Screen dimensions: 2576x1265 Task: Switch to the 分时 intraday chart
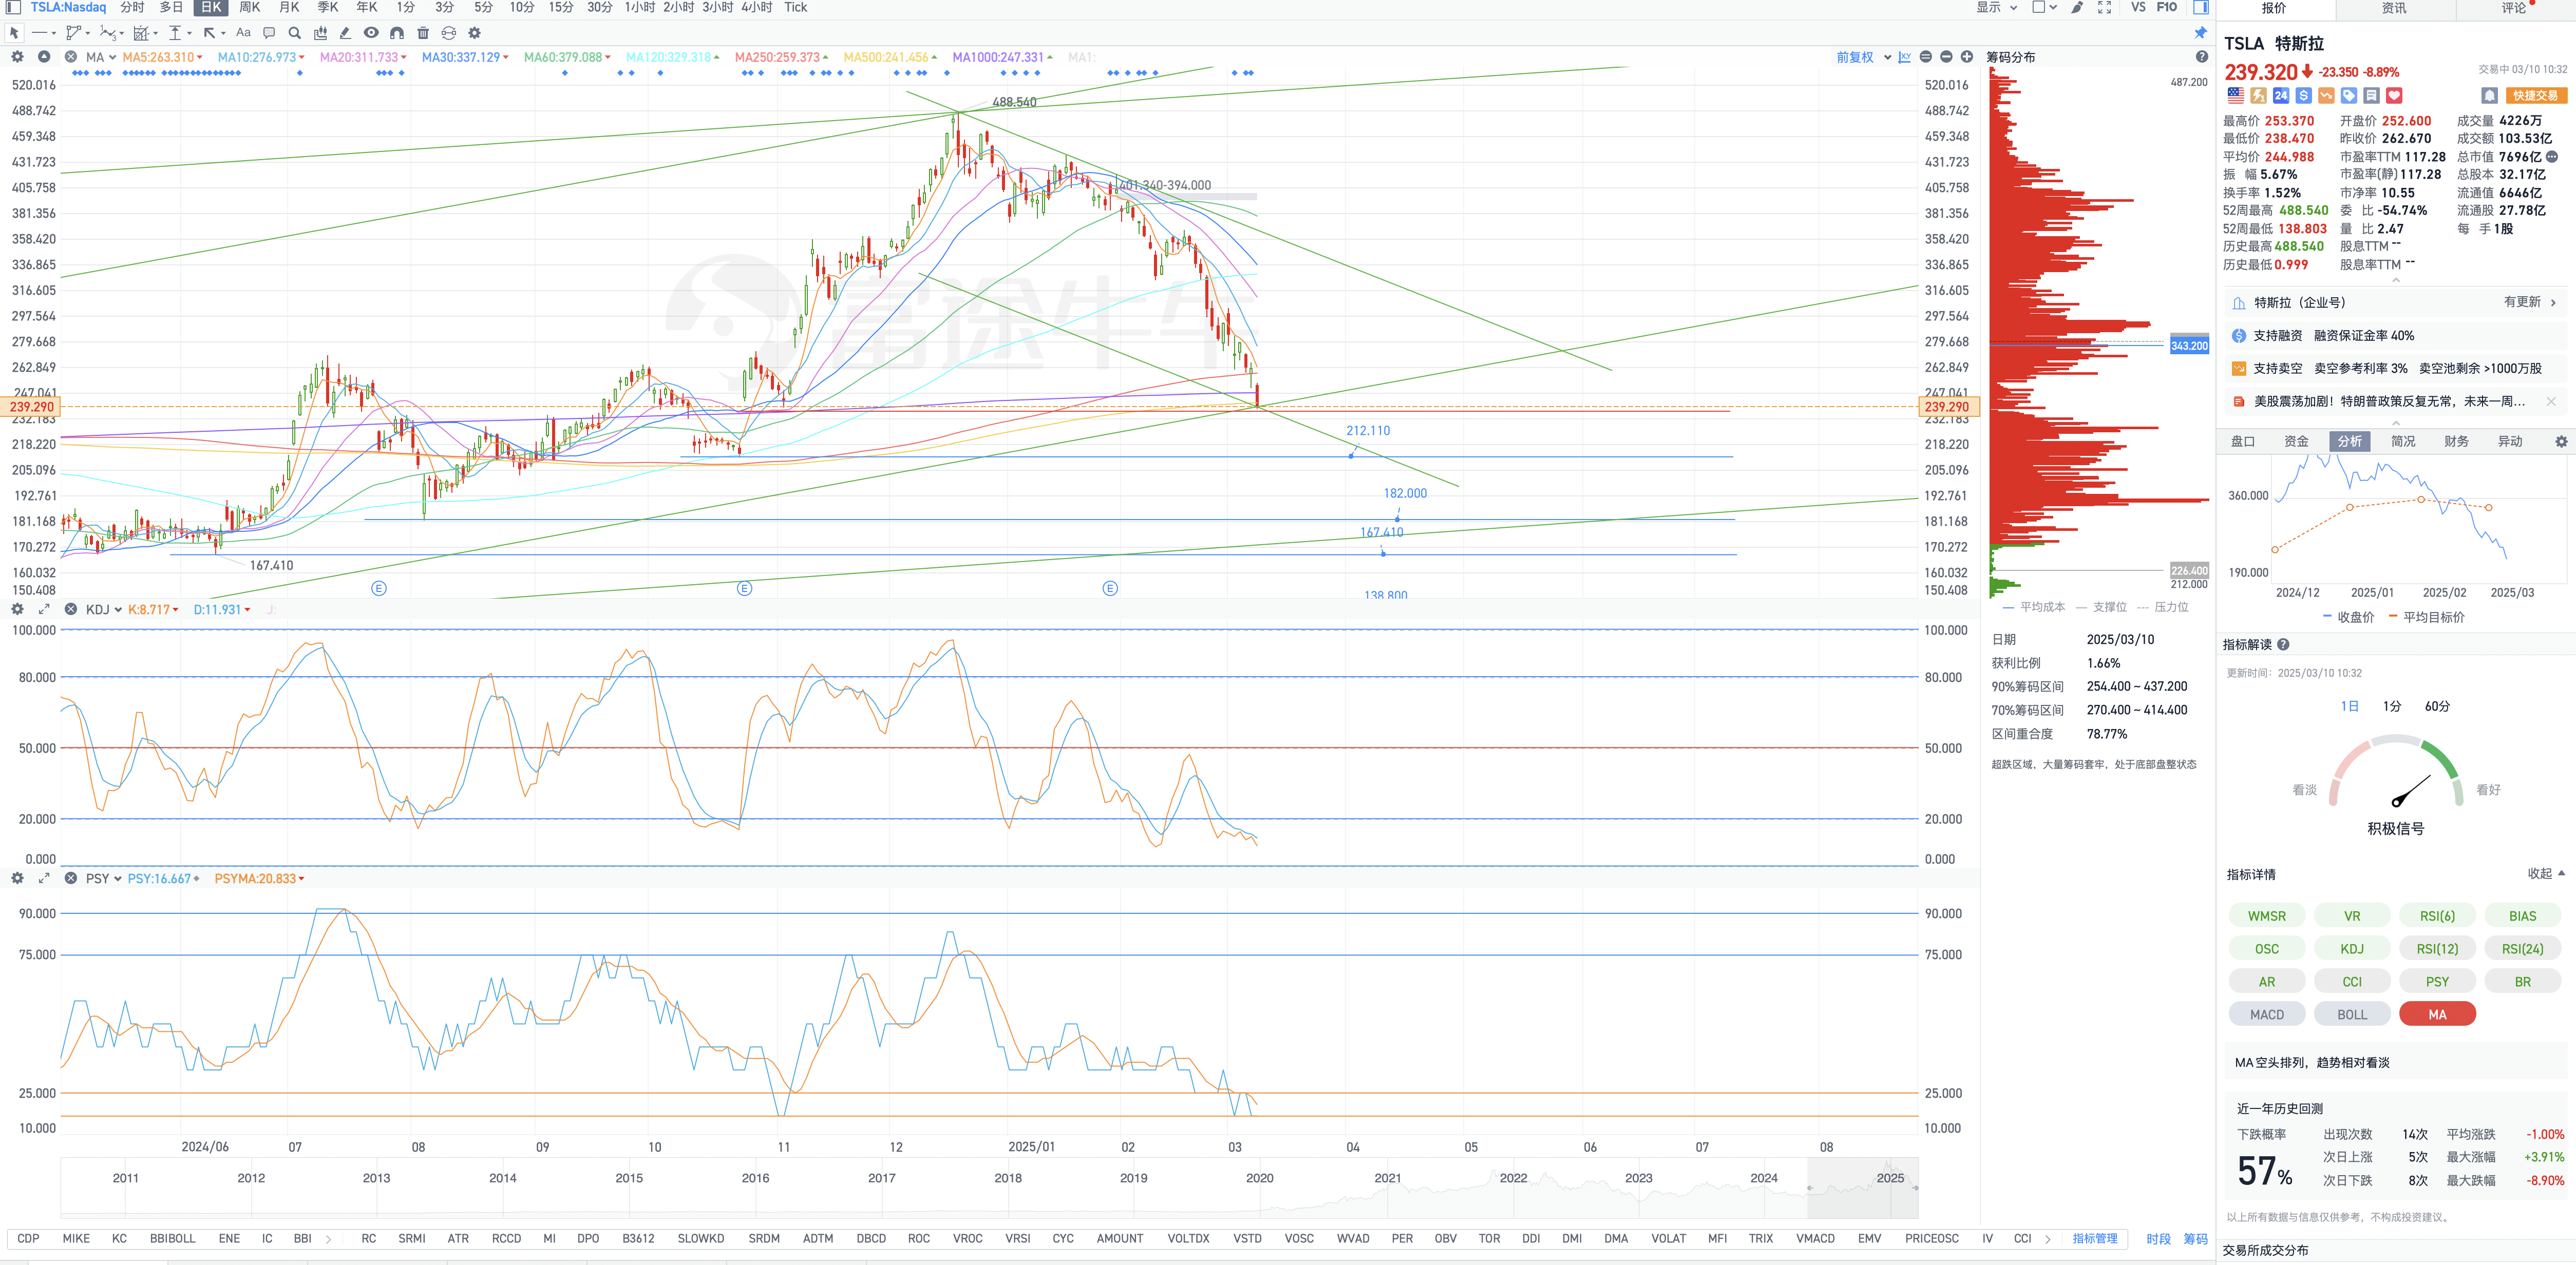point(132,7)
